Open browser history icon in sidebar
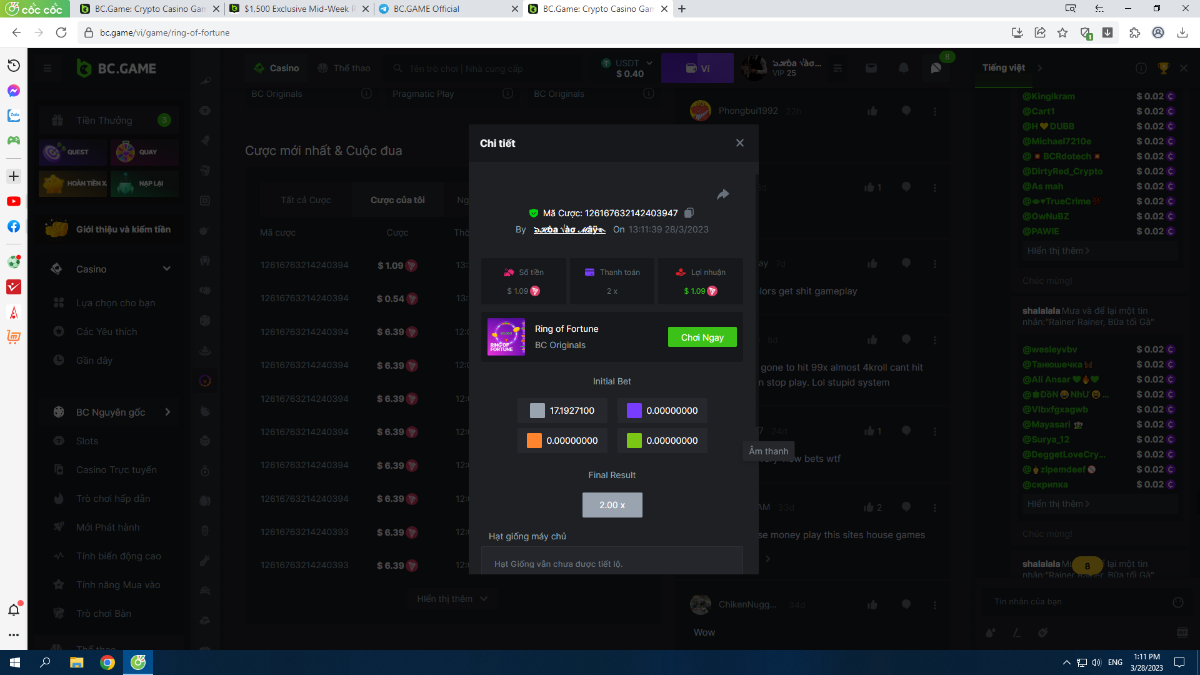1200x675 pixels. pos(14,65)
